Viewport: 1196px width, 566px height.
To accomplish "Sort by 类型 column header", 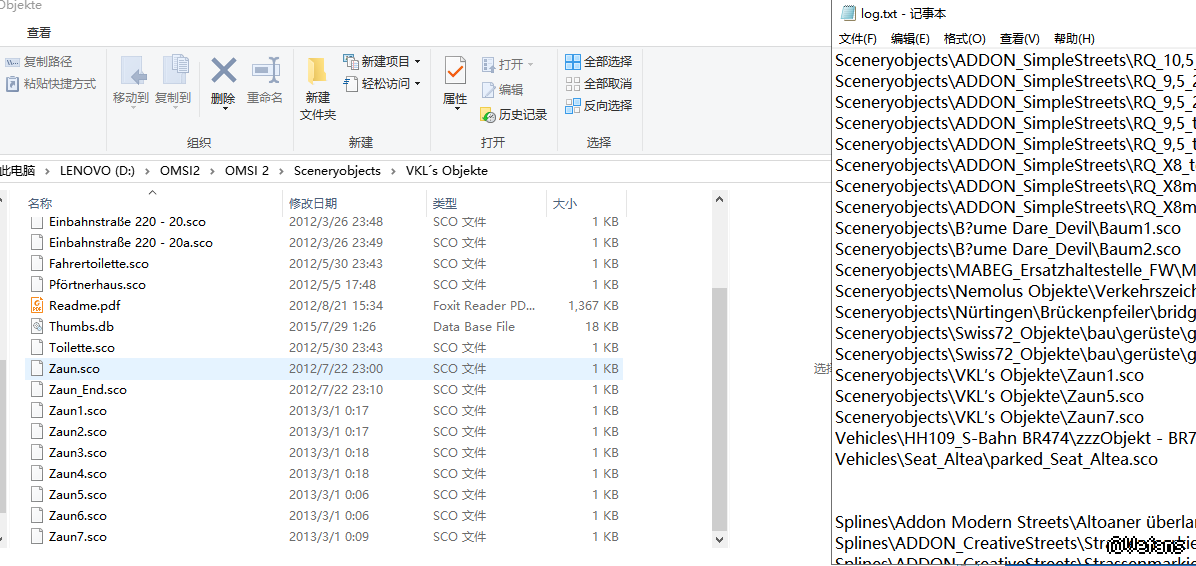I will point(445,204).
